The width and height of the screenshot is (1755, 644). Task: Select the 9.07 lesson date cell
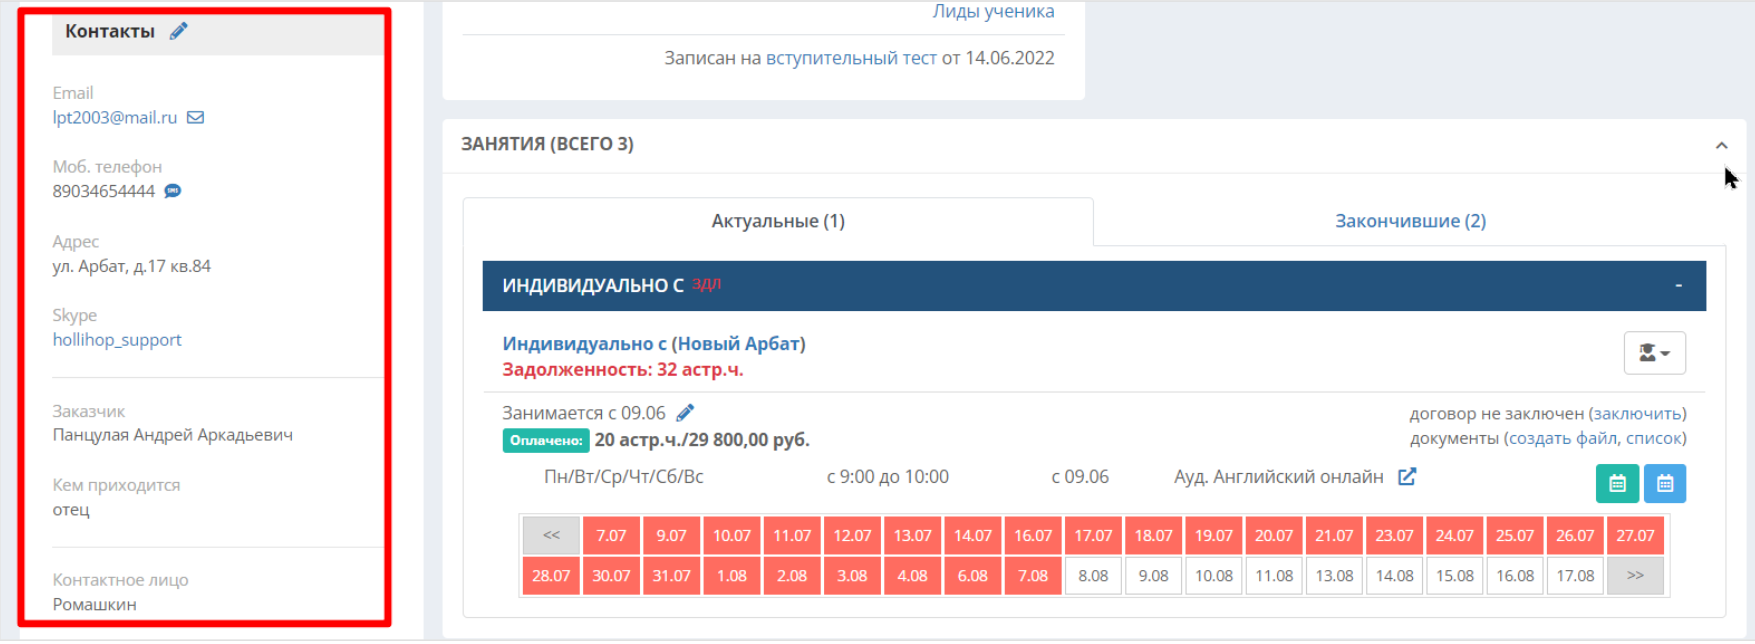pyautogui.click(x=671, y=535)
